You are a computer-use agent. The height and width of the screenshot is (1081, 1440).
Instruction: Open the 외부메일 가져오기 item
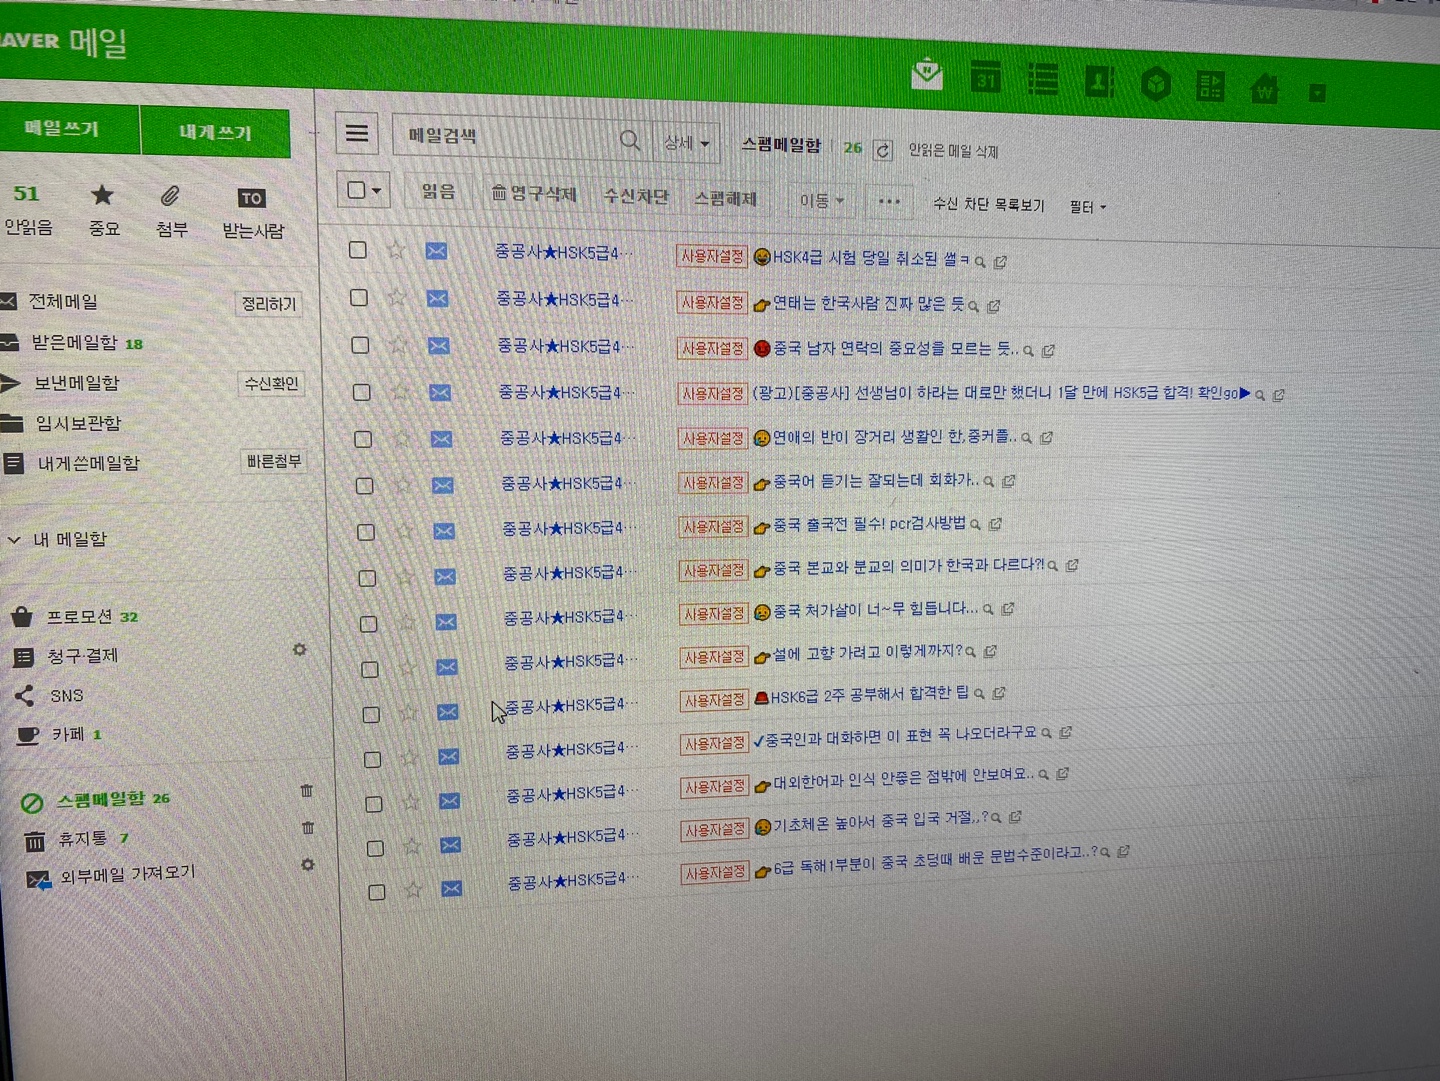coord(127,874)
